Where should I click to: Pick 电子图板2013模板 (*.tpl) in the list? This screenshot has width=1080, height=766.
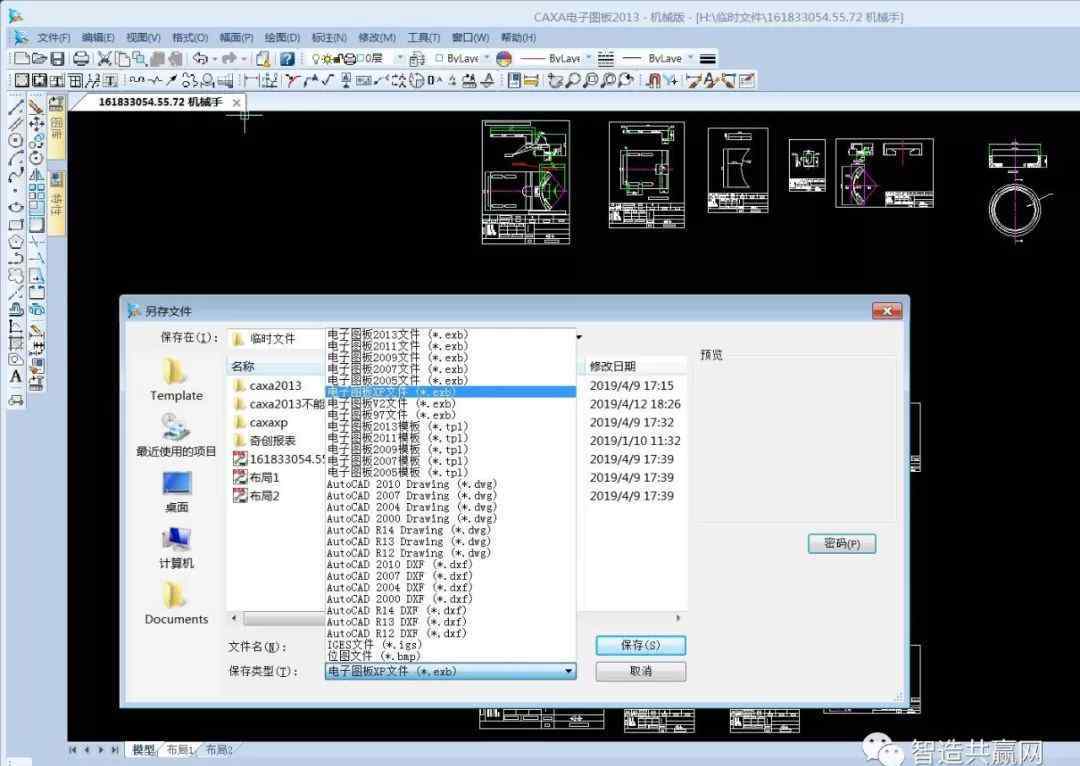[x=450, y=426]
